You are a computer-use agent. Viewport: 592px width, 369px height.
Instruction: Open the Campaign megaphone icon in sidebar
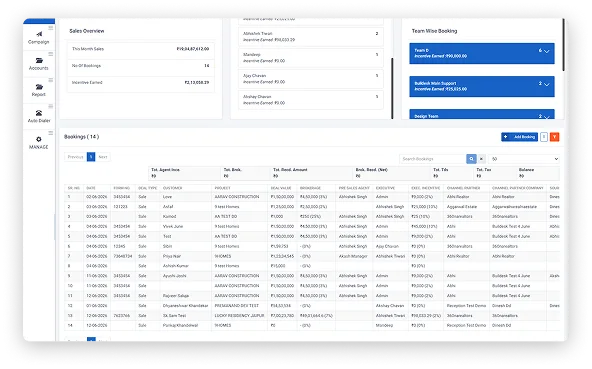[x=39, y=34]
